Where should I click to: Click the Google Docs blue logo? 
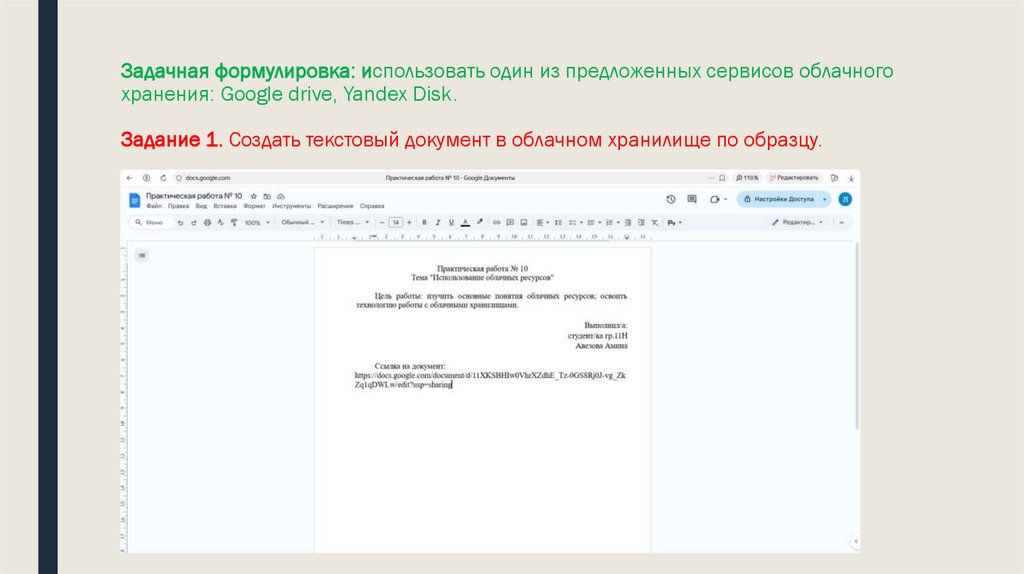coord(135,200)
